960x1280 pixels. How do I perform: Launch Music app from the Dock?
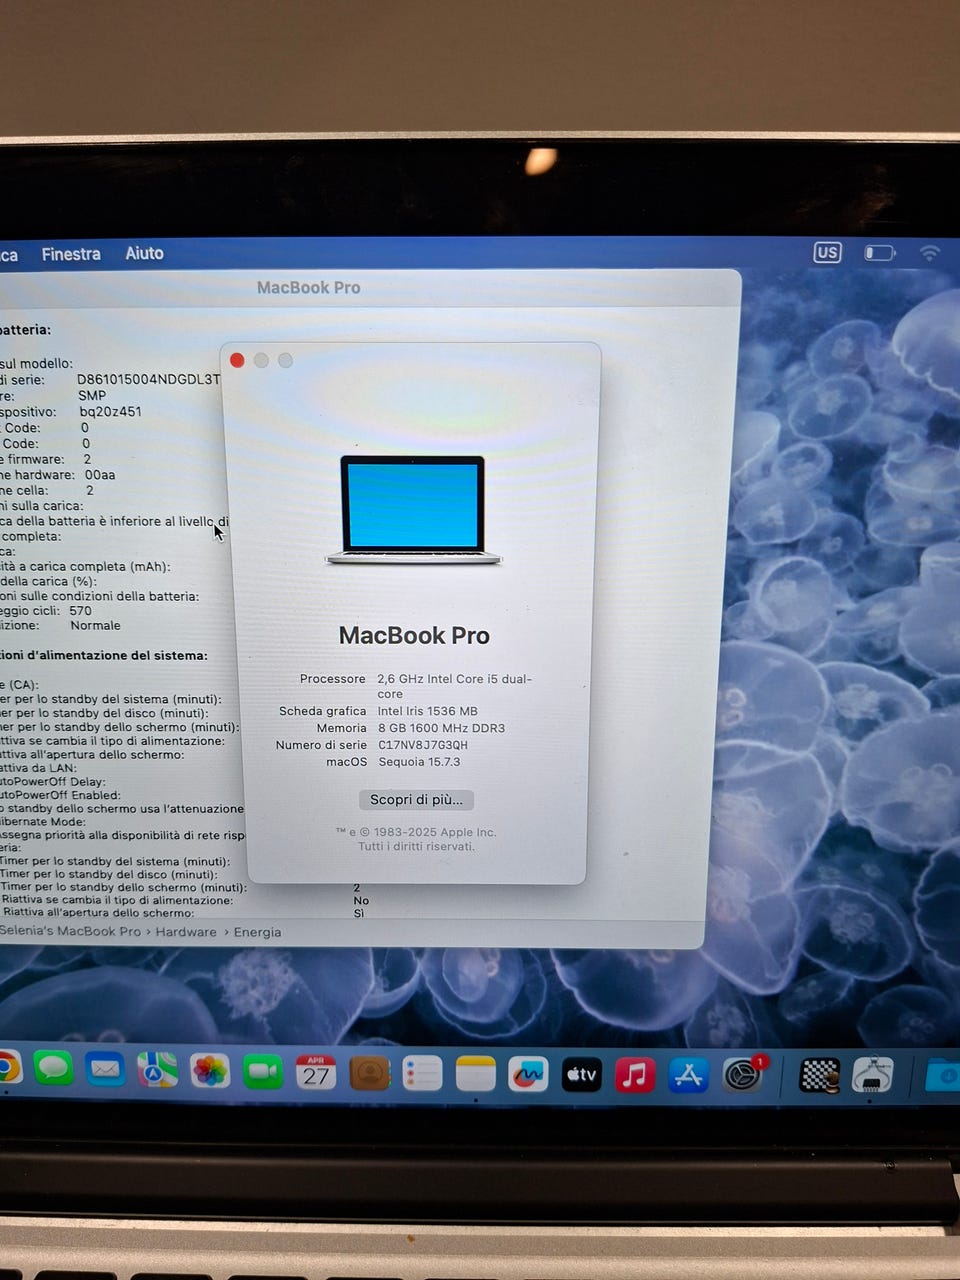point(634,1075)
